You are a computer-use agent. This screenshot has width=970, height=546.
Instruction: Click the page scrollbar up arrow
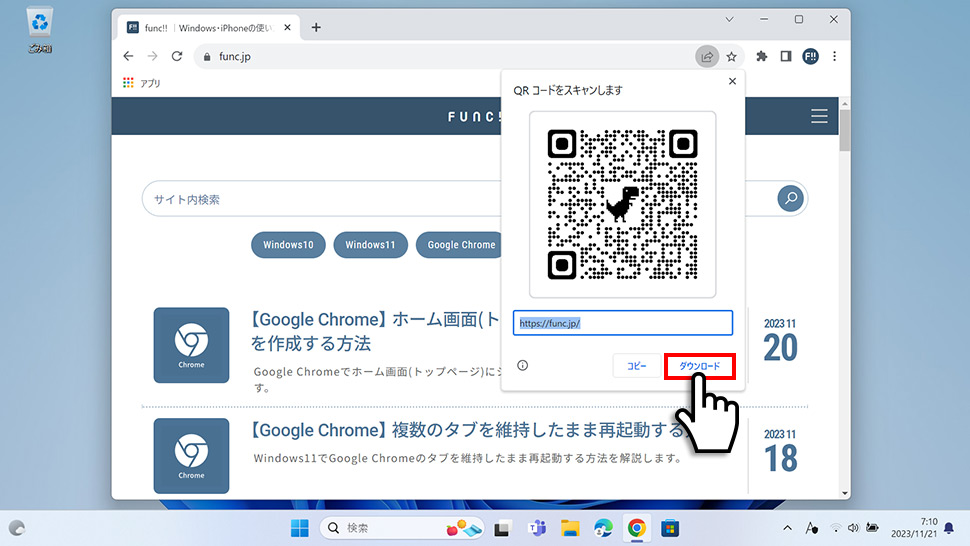pyautogui.click(x=844, y=104)
